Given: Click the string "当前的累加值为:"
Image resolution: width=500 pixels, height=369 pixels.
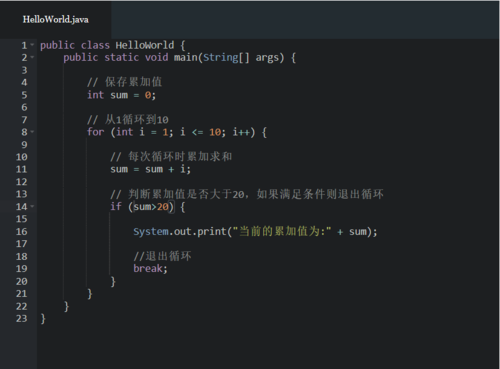Looking at the screenshot, I should point(282,231).
